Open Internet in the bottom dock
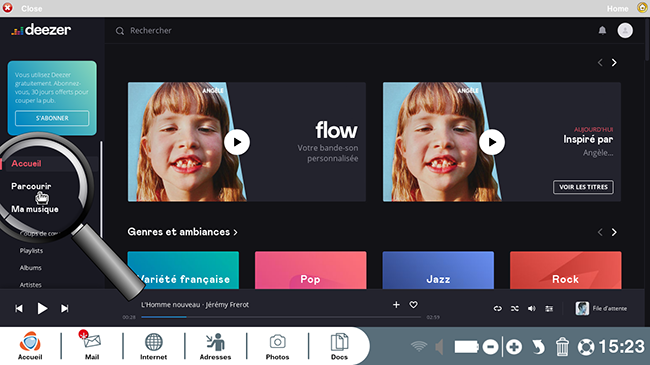Viewport: 650px width, 365px height. (153, 346)
